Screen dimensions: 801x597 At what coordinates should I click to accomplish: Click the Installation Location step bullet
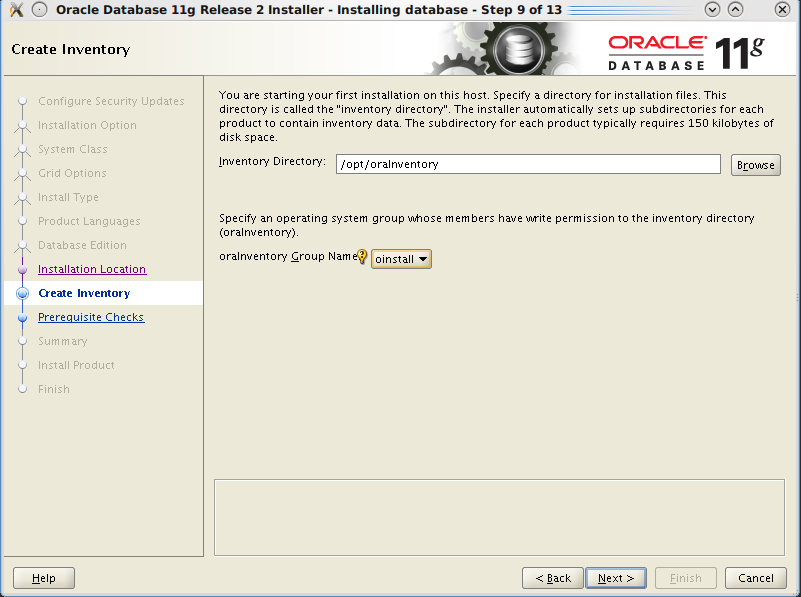point(22,269)
